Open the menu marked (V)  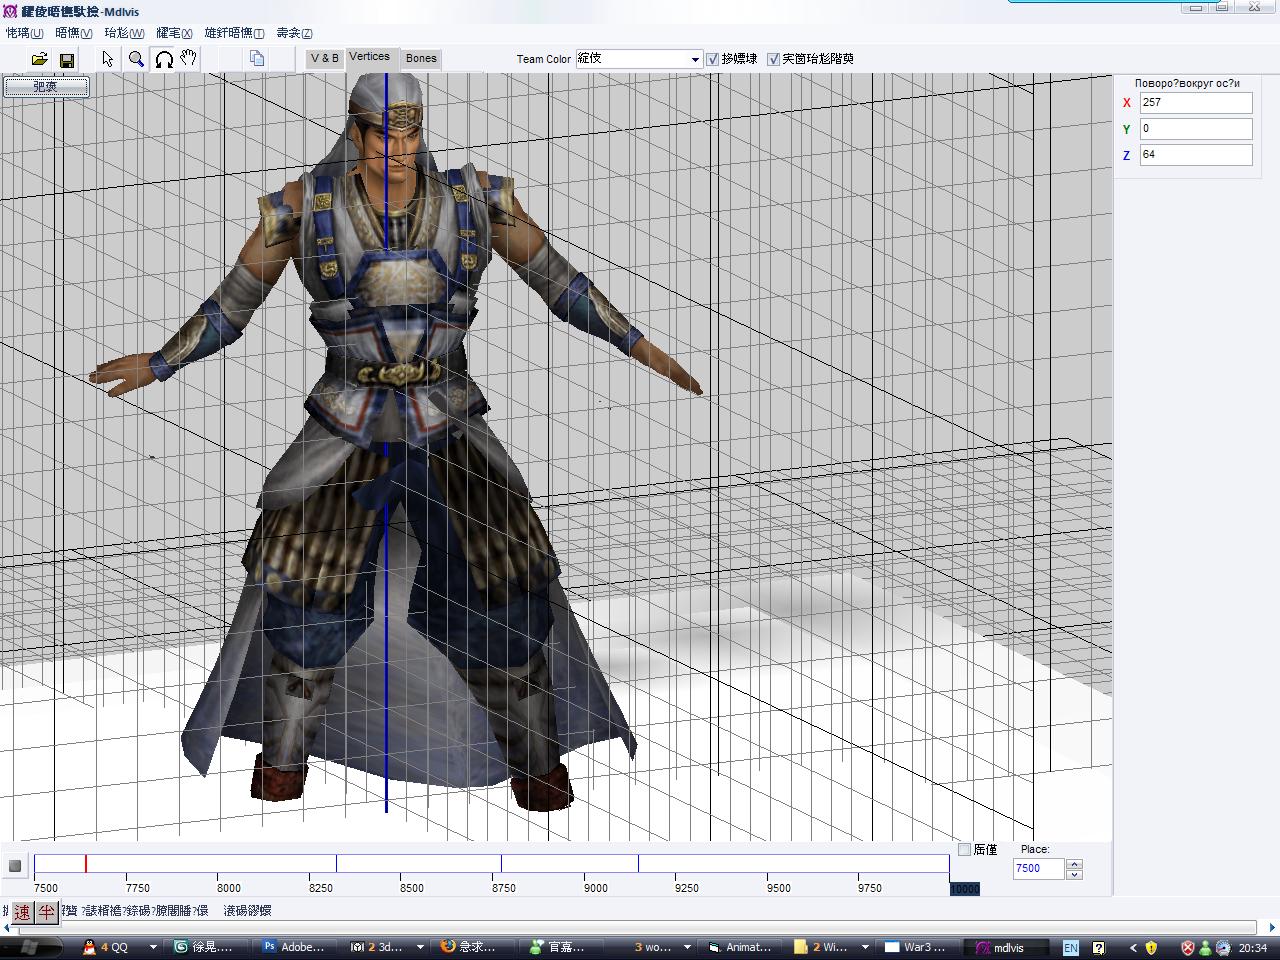tap(74, 33)
